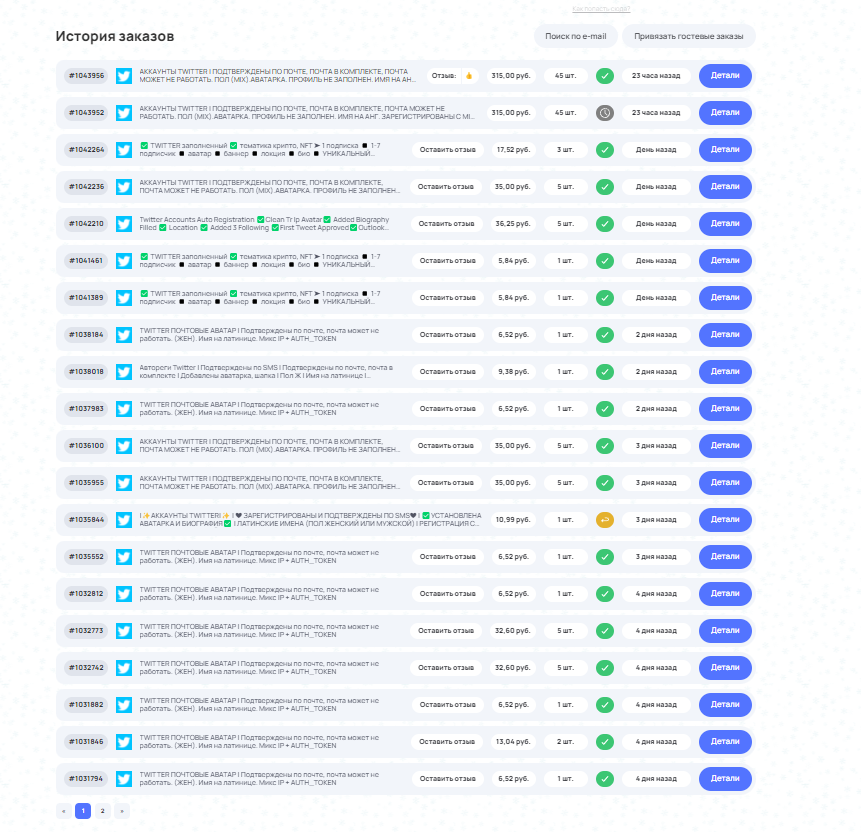Go to previous page arrow

(x=64, y=811)
